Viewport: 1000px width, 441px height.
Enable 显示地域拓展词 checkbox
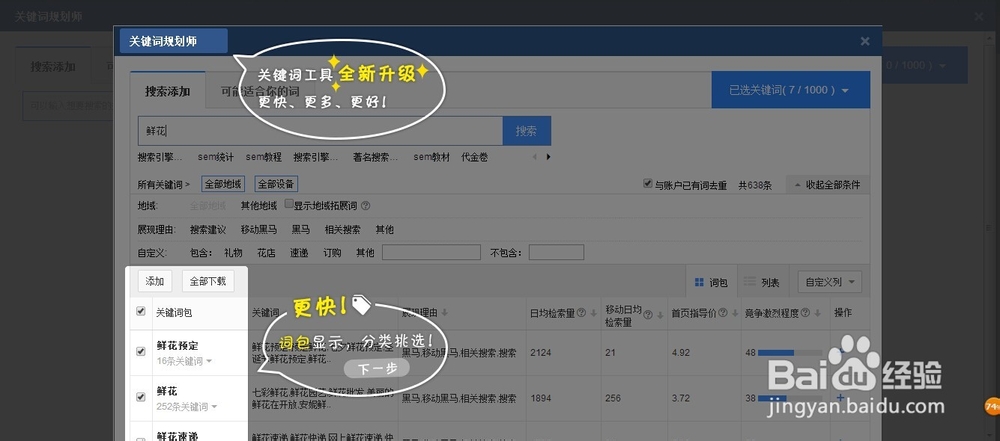point(289,204)
